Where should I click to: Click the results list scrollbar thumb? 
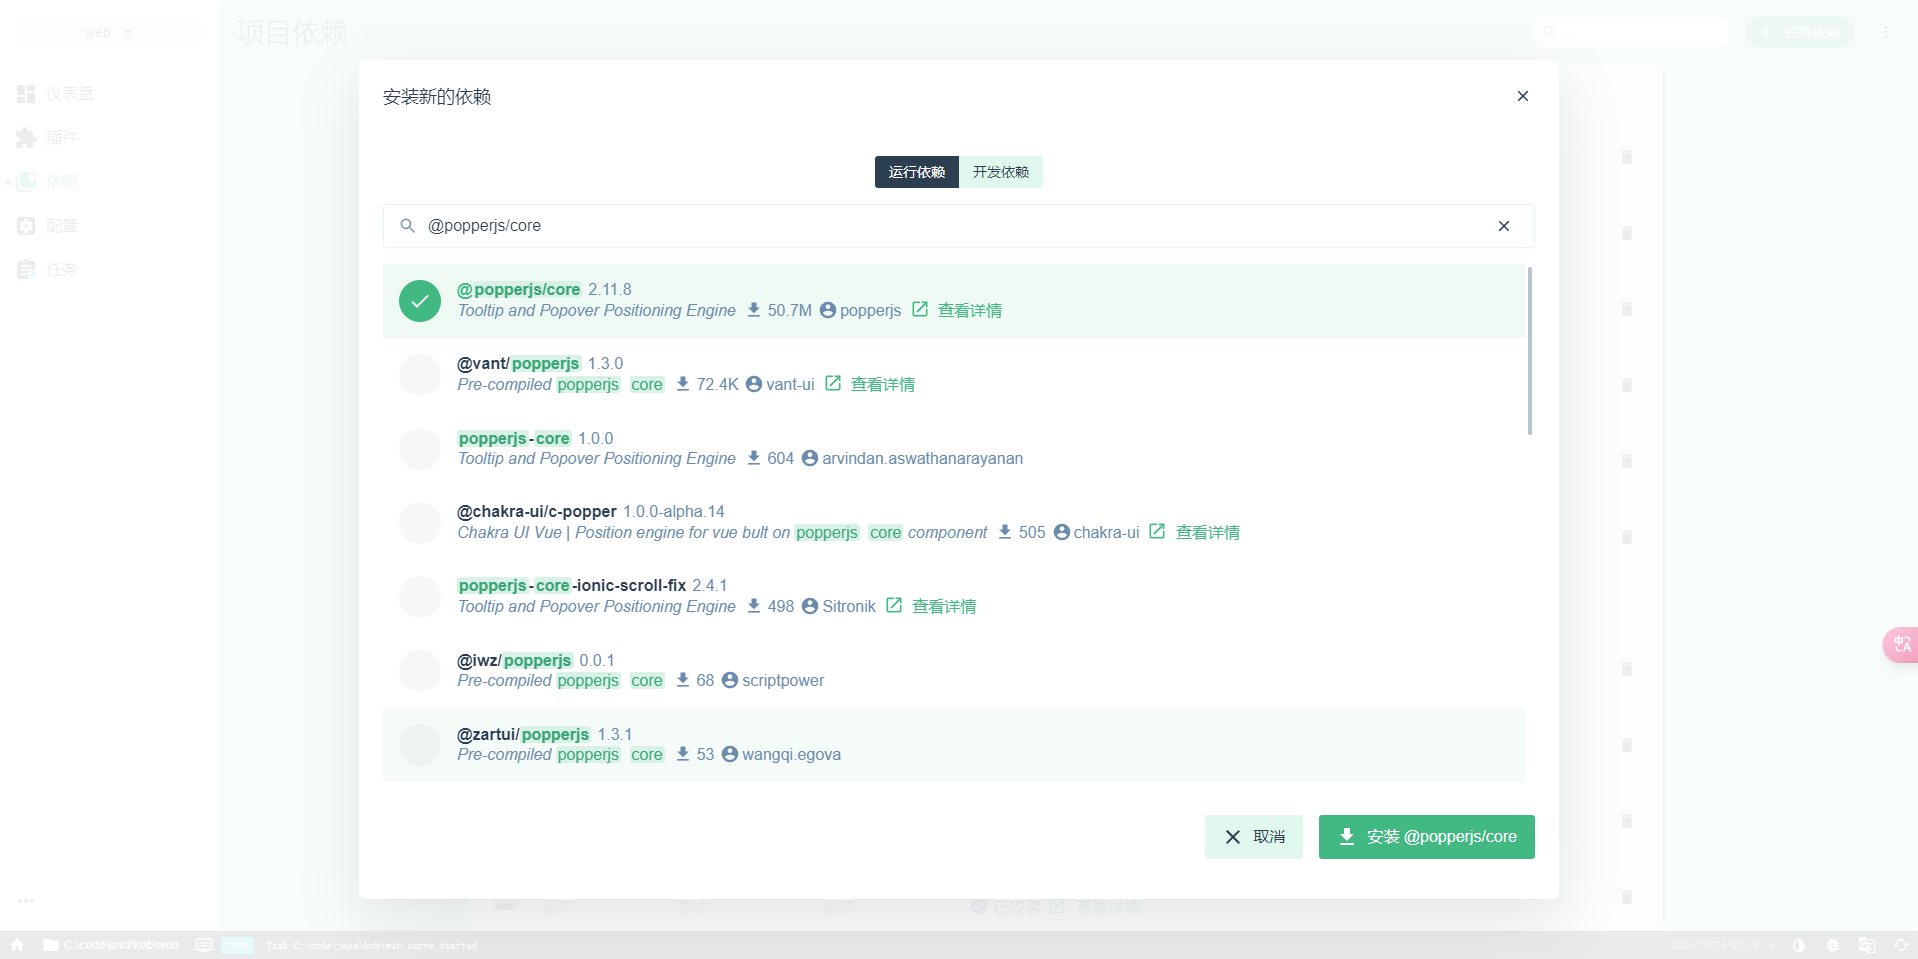coord(1529,351)
